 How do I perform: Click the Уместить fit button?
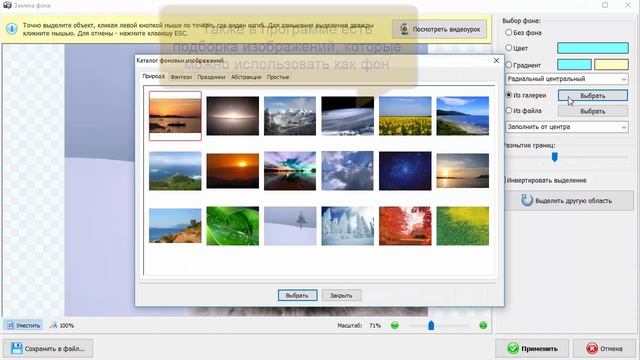23,325
